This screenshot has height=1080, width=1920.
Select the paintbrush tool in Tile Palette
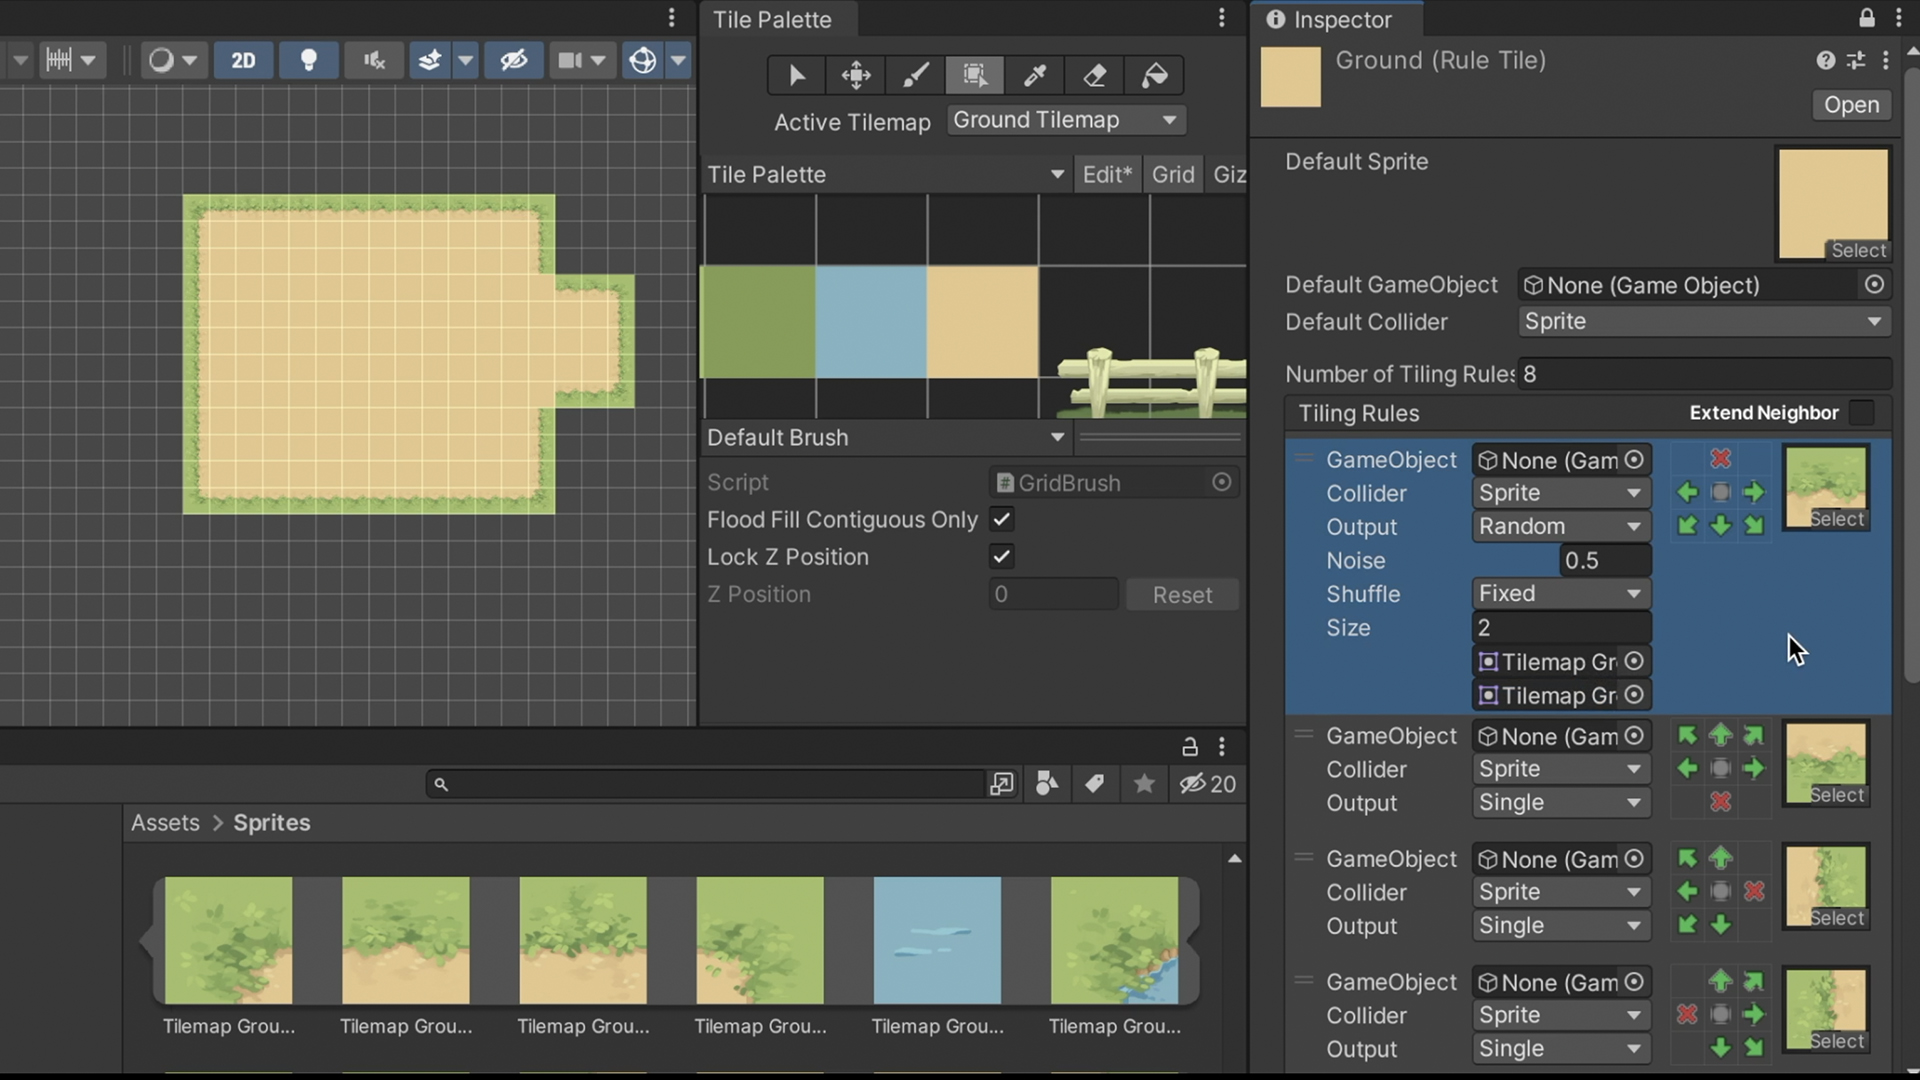coord(916,75)
